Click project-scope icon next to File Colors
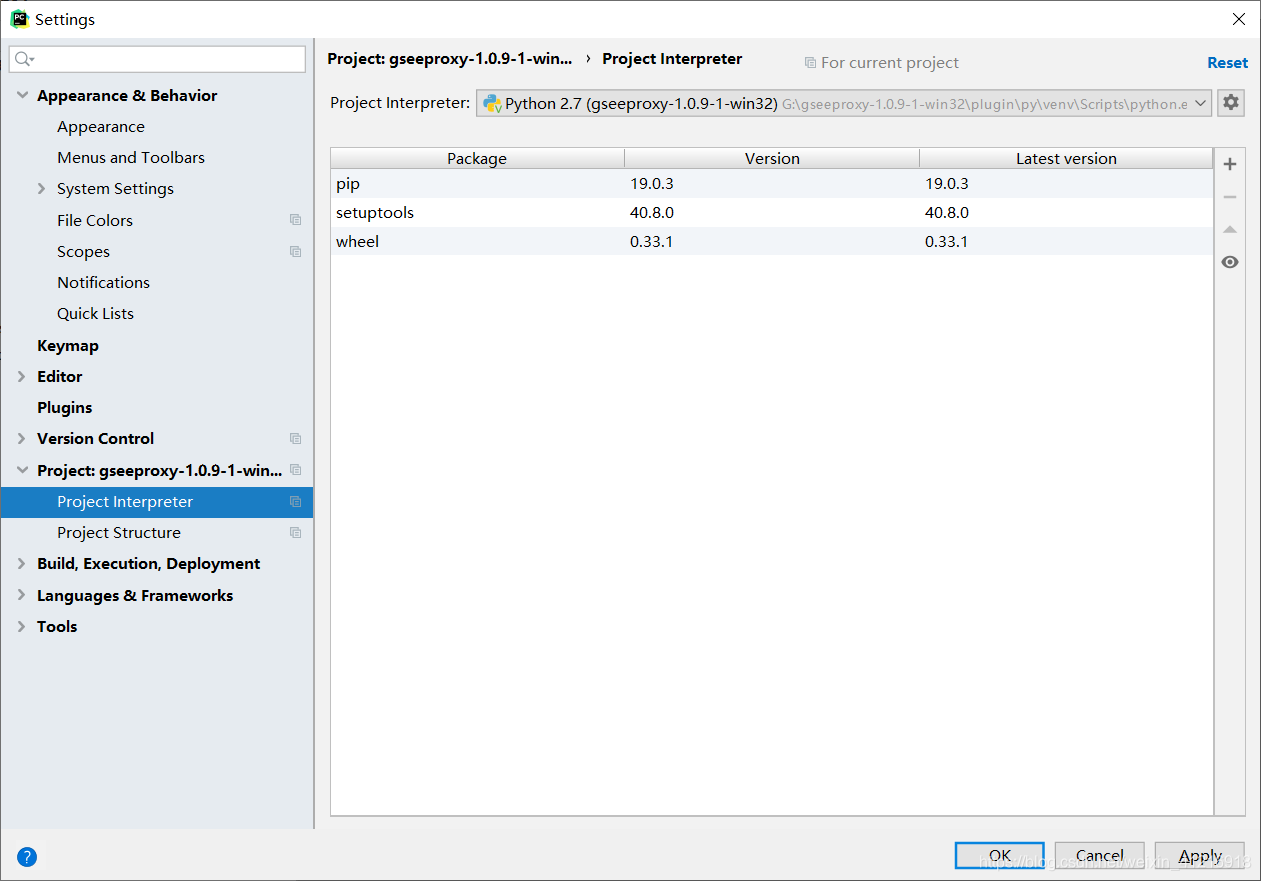Image resolution: width=1261 pixels, height=881 pixels. 295,220
